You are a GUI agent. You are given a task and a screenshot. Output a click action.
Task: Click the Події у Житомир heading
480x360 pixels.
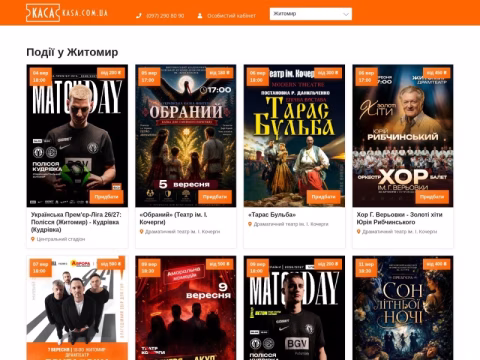coord(72,52)
